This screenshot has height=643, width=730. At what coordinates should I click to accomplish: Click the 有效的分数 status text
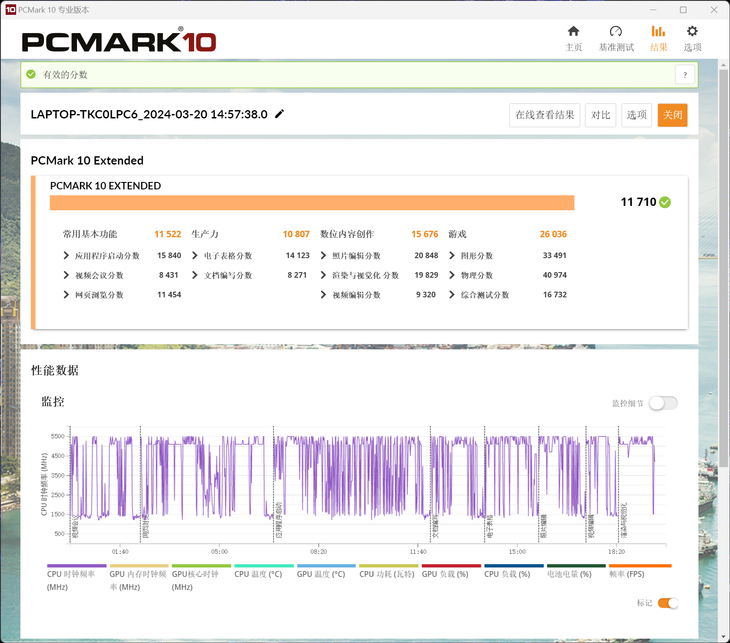[x=65, y=74]
